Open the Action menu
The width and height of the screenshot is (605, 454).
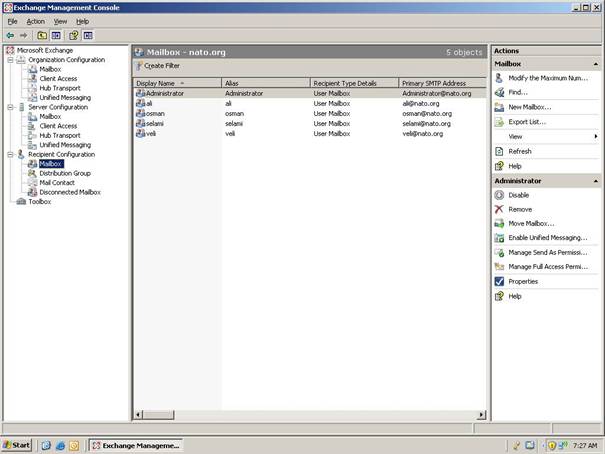pyautogui.click(x=36, y=21)
